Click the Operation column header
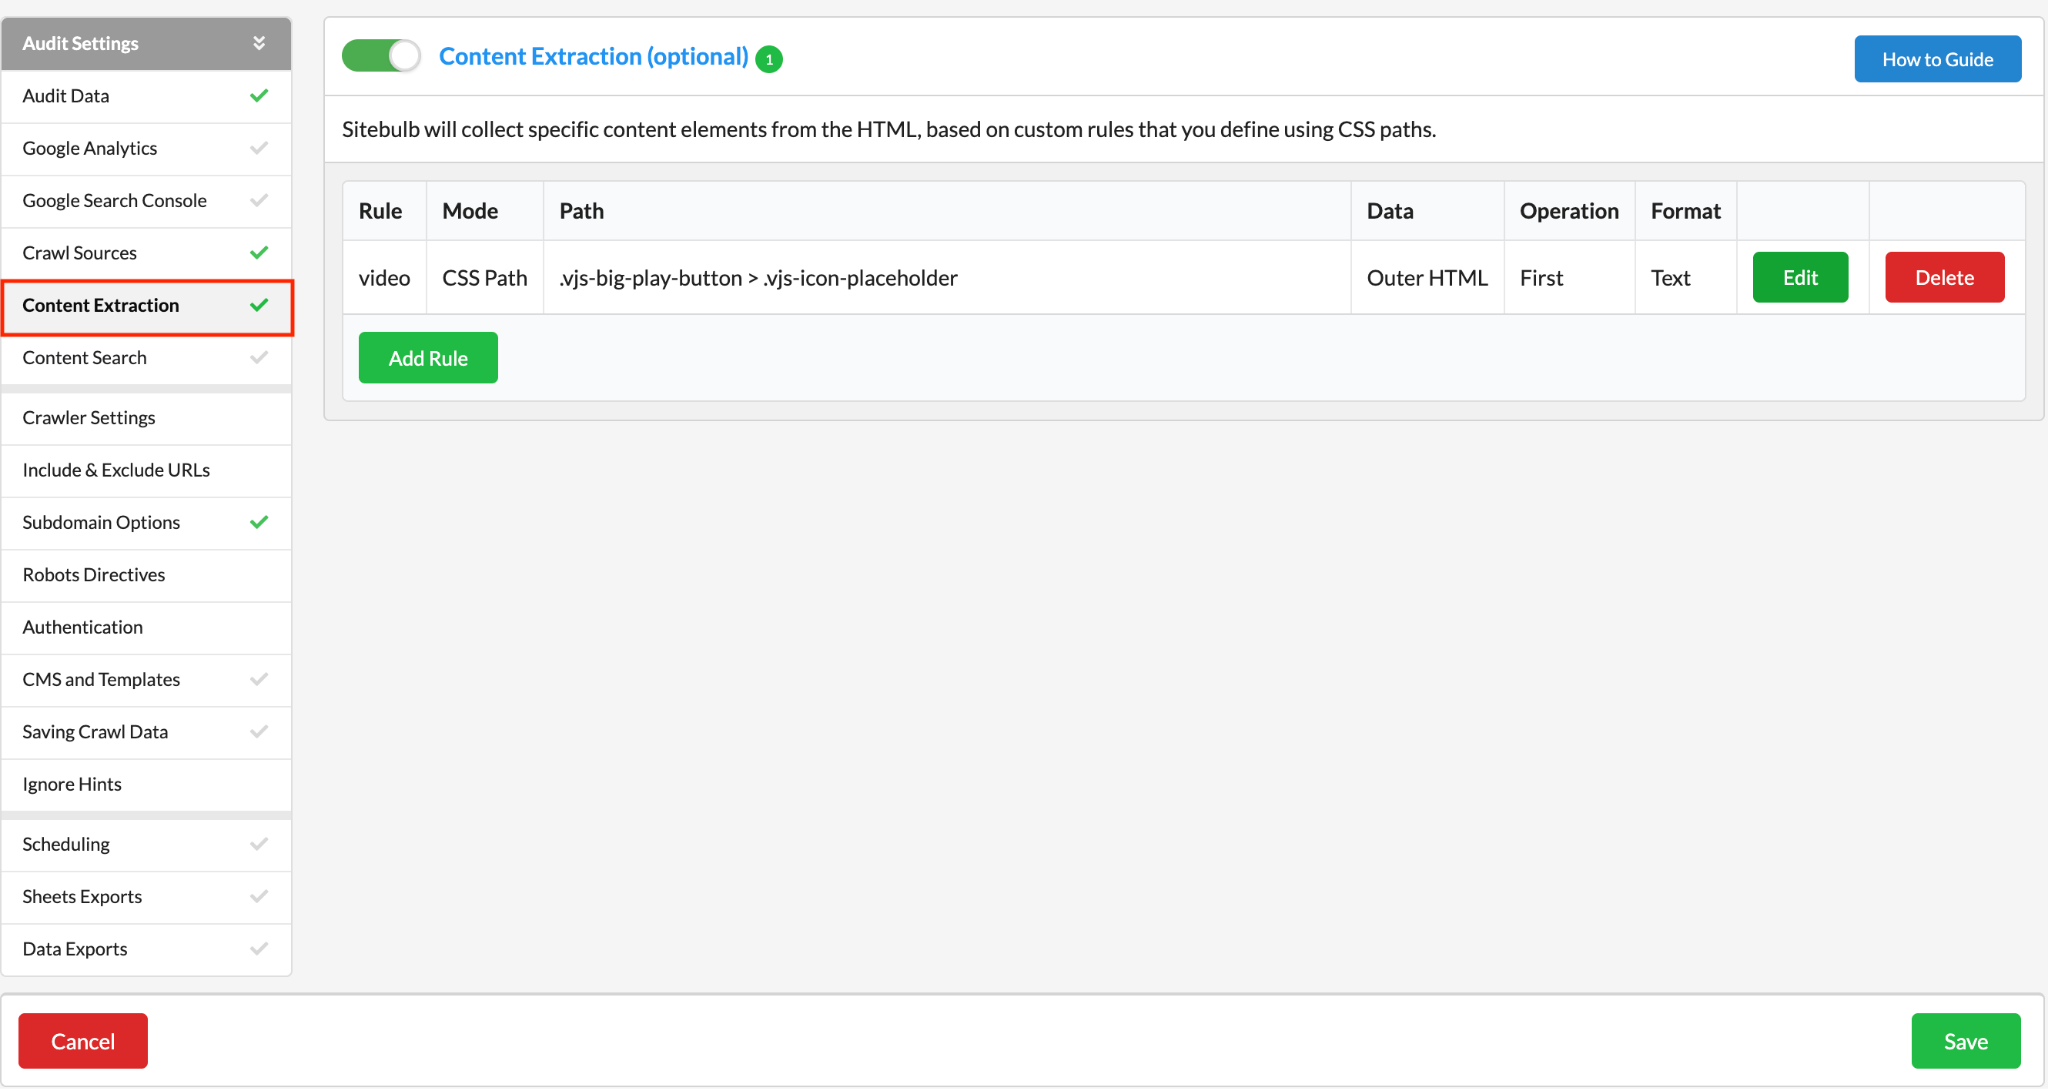The width and height of the screenshot is (2048, 1089). pos(1569,211)
